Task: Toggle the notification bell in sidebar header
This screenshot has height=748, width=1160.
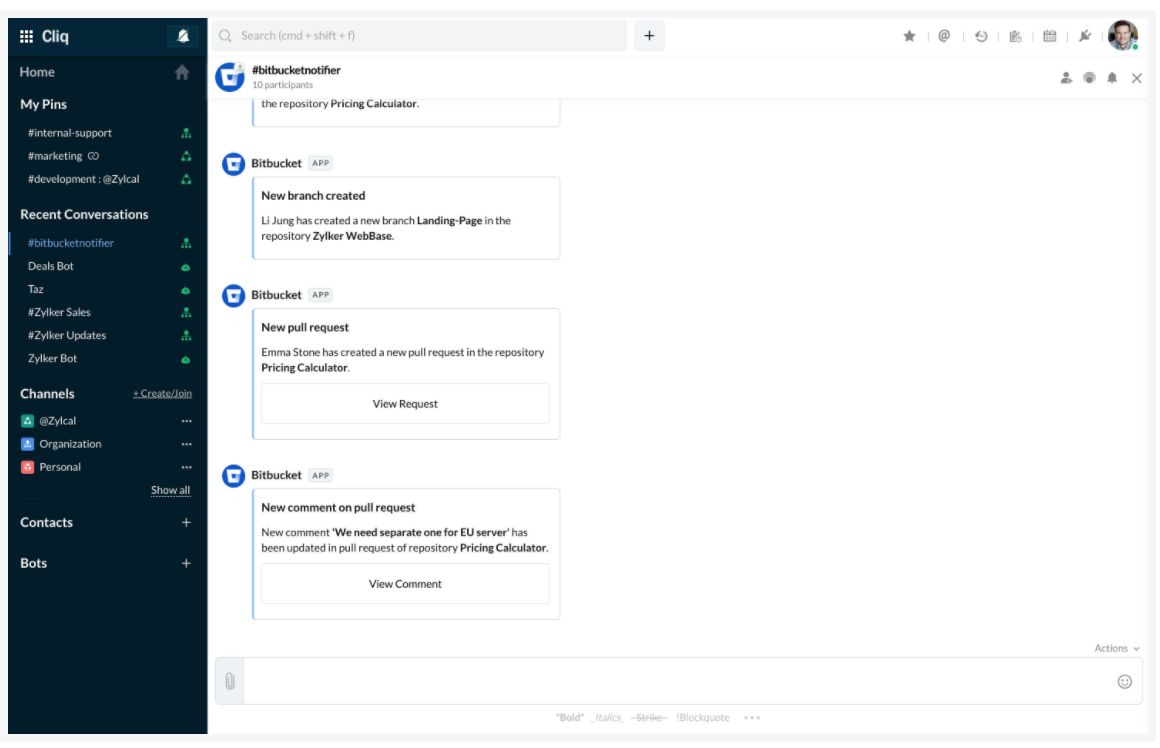Action: pos(183,36)
